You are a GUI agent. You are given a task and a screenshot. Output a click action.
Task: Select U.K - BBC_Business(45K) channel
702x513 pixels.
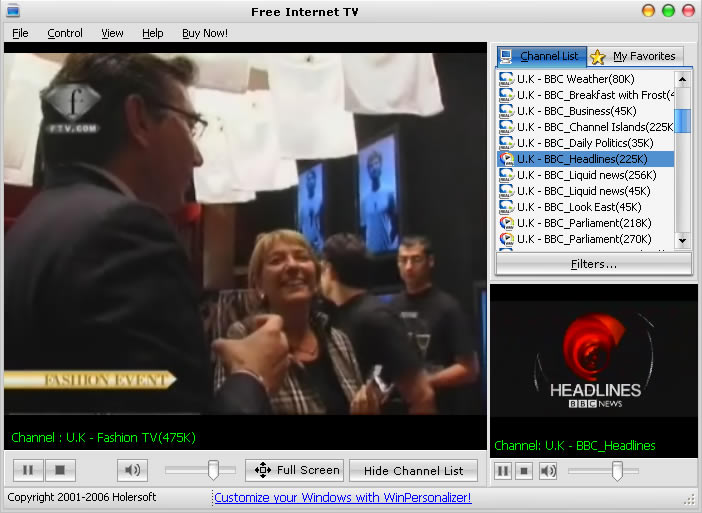click(585, 111)
